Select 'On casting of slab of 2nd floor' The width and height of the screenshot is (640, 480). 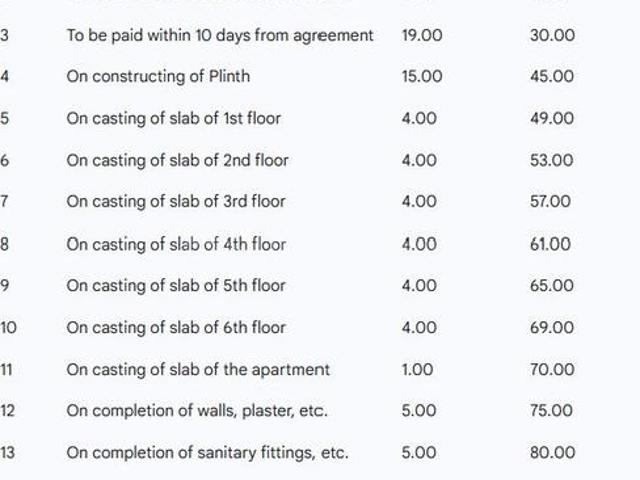(177, 160)
